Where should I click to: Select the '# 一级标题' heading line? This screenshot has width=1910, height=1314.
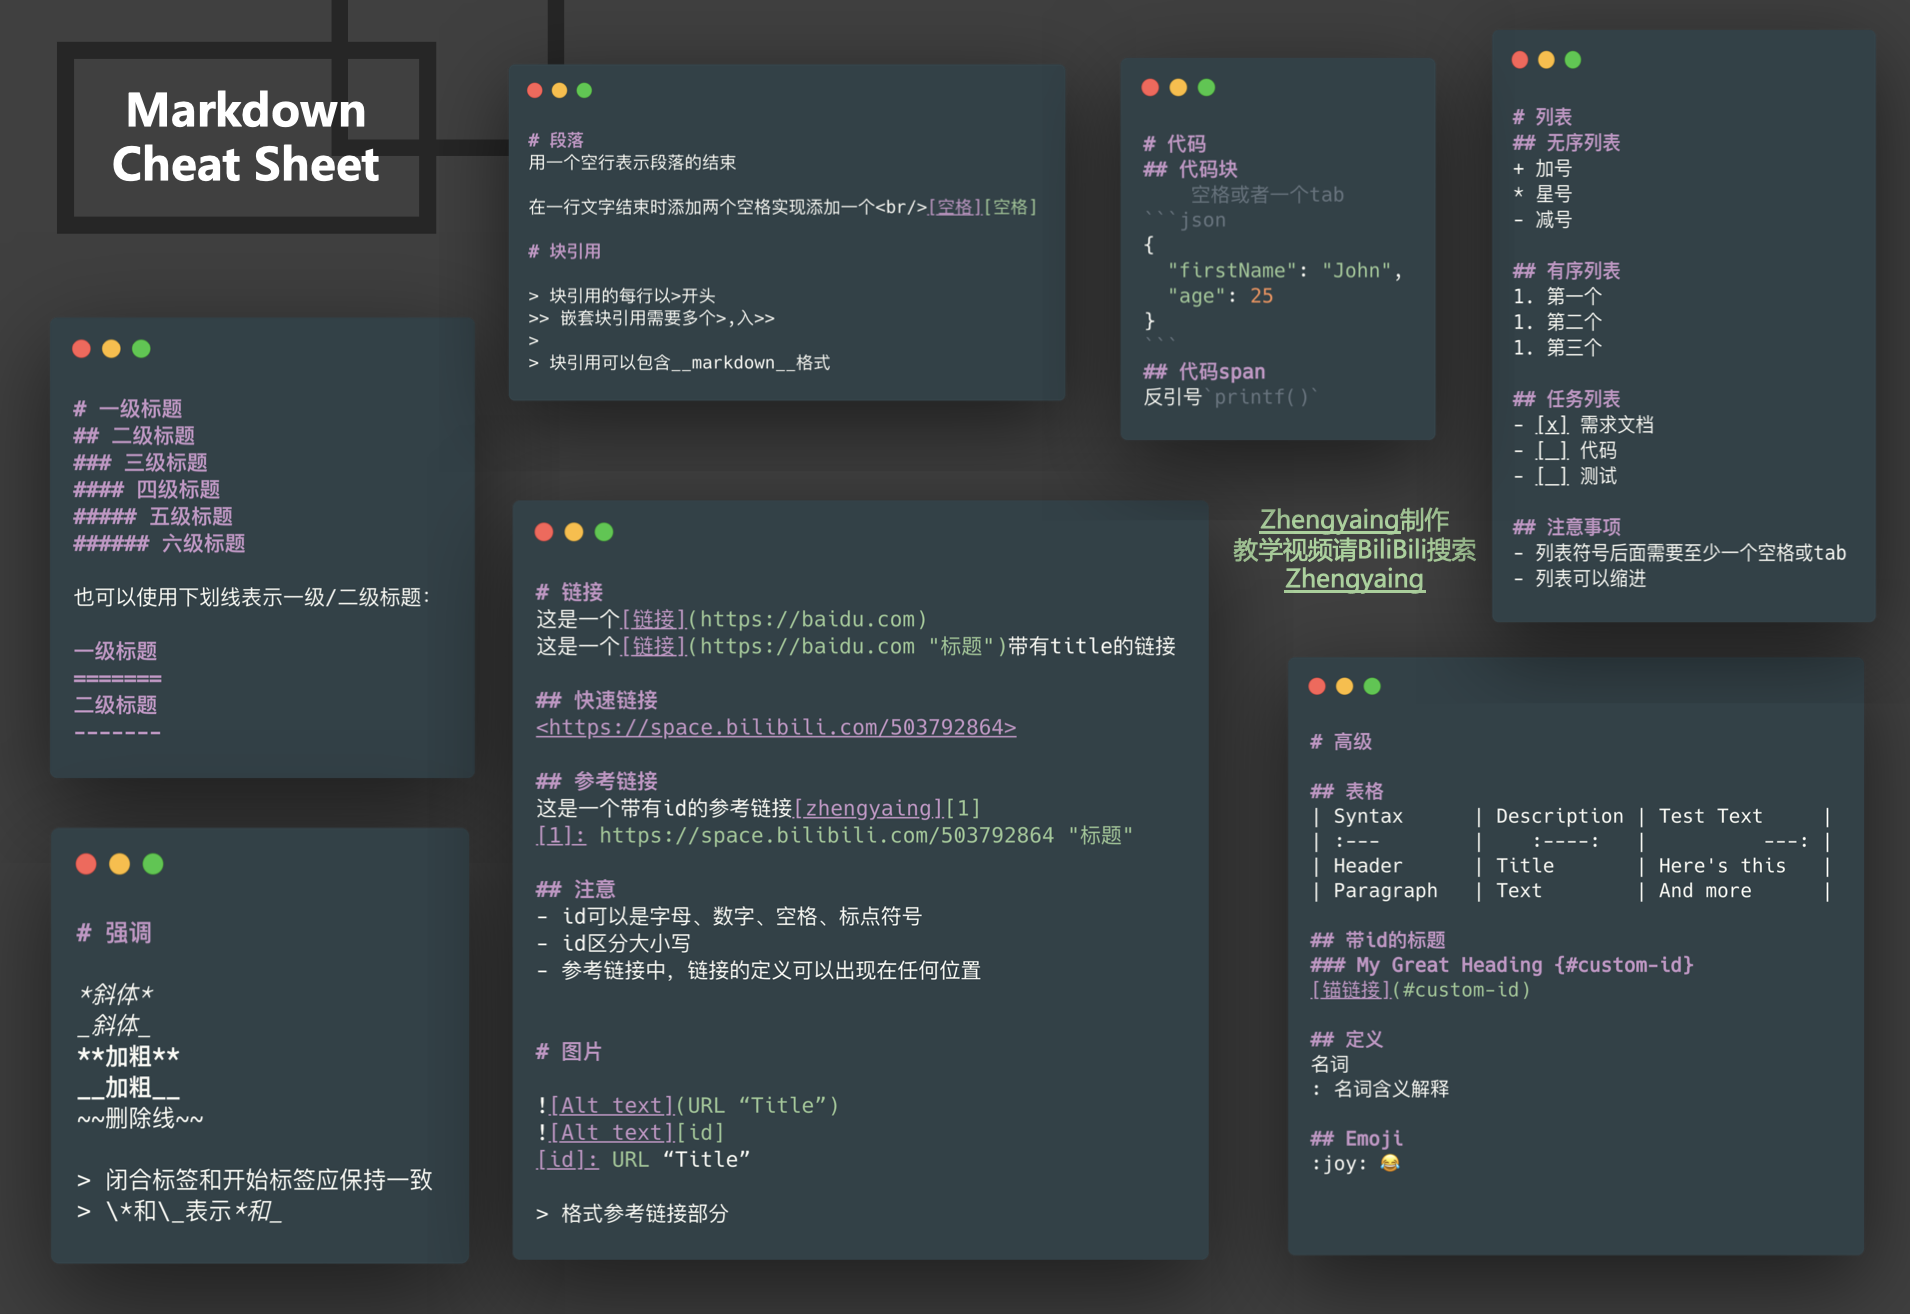(128, 409)
